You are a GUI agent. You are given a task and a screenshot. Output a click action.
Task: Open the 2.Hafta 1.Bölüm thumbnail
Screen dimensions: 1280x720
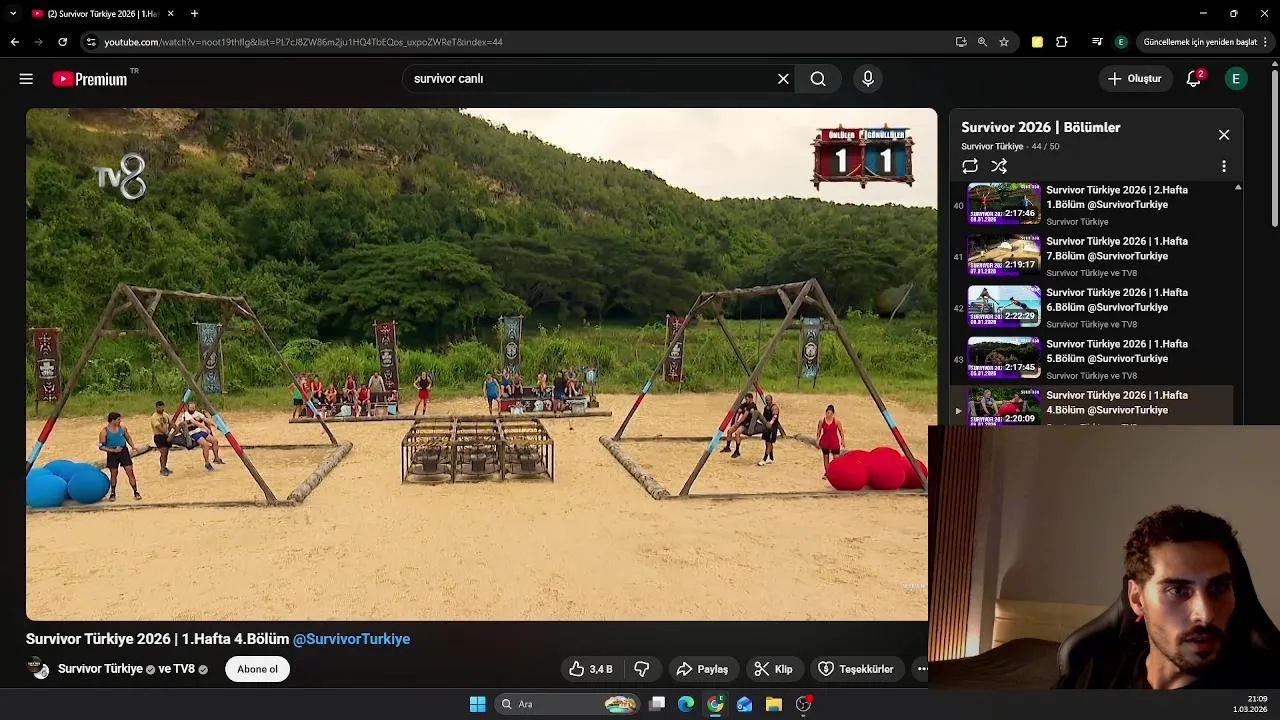pyautogui.click(x=1004, y=204)
